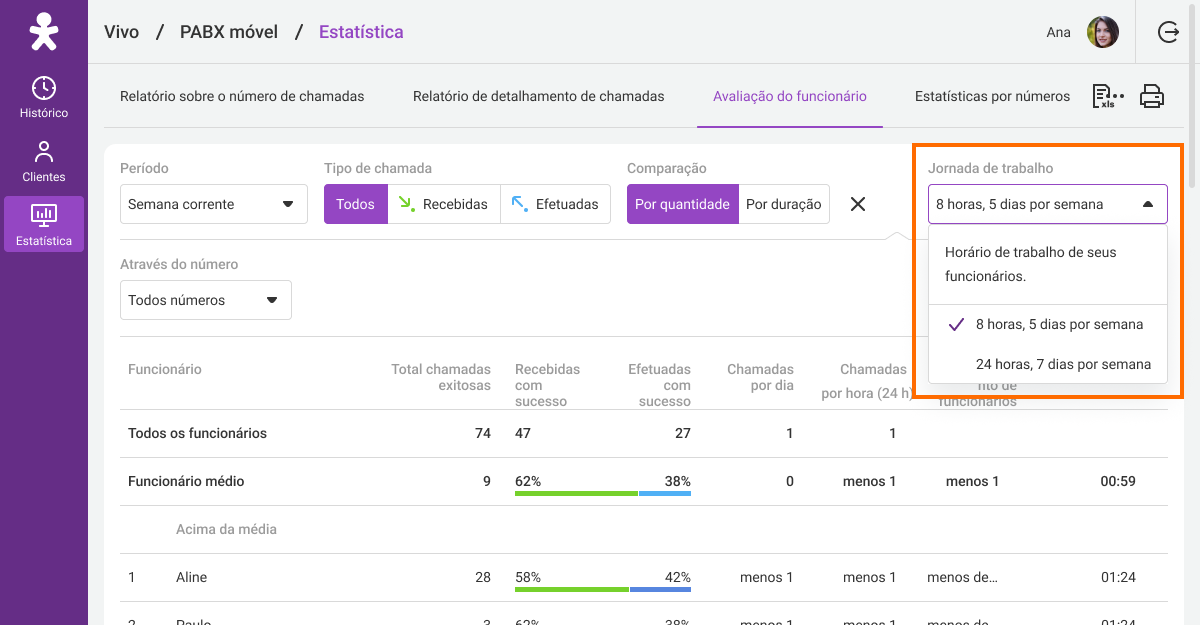Filter by Todos call types

[x=355, y=204]
